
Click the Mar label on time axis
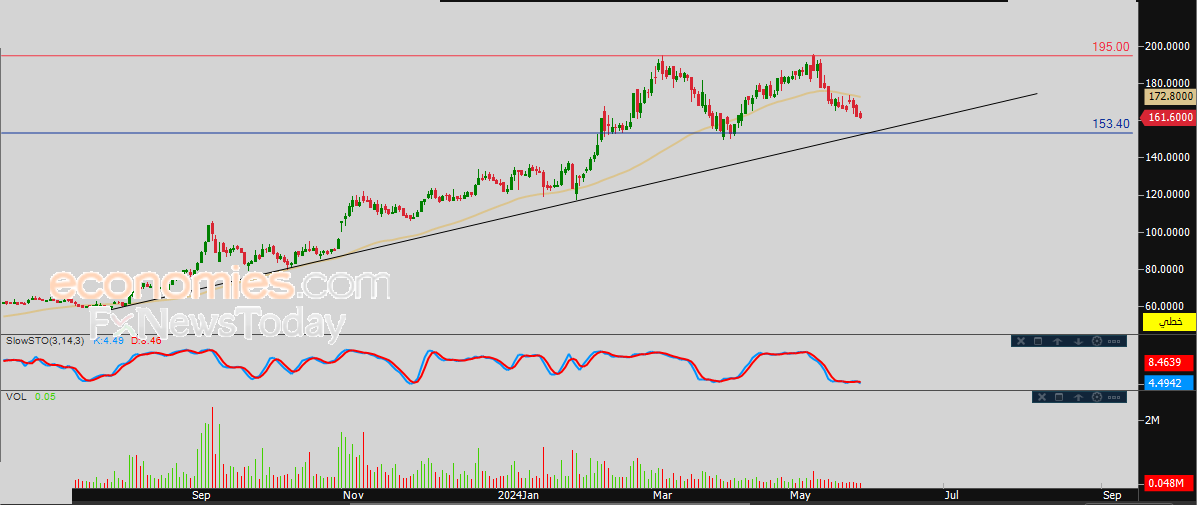[663, 496]
